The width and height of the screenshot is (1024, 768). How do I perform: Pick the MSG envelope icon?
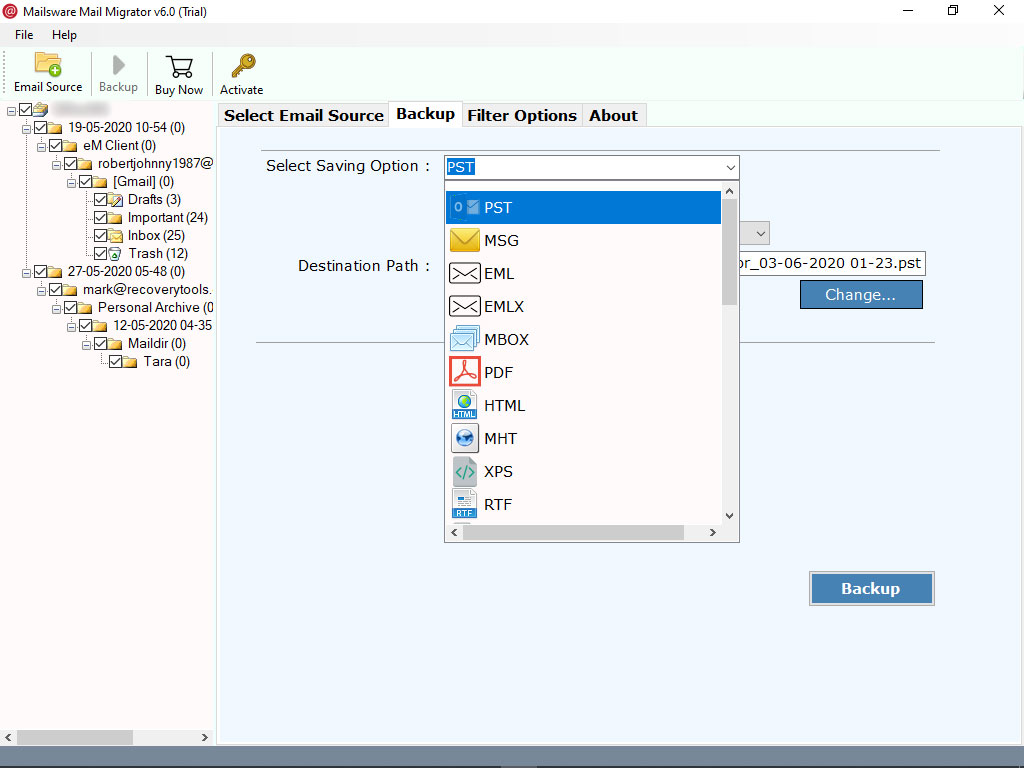pyautogui.click(x=465, y=240)
